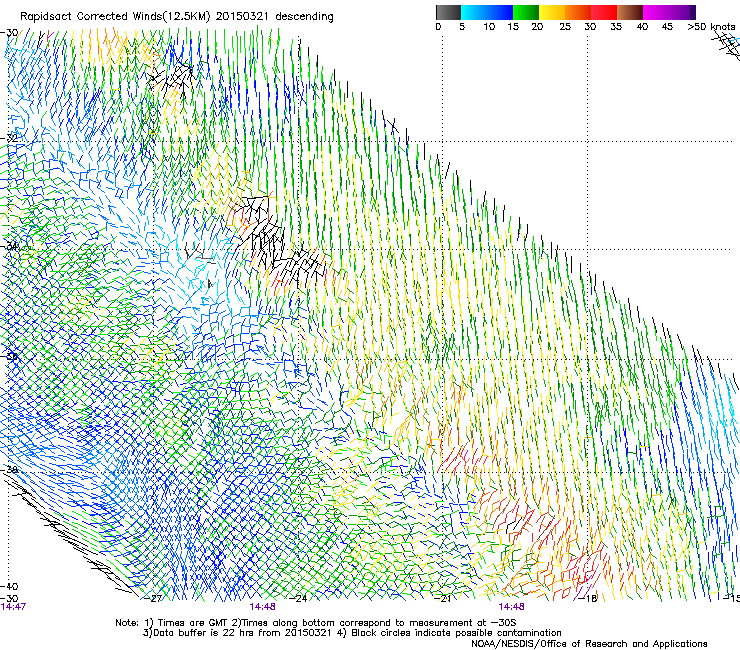This screenshot has width=740, height=650.
Task: Click the '-18' longitude axis label
Action: [x=589, y=599]
